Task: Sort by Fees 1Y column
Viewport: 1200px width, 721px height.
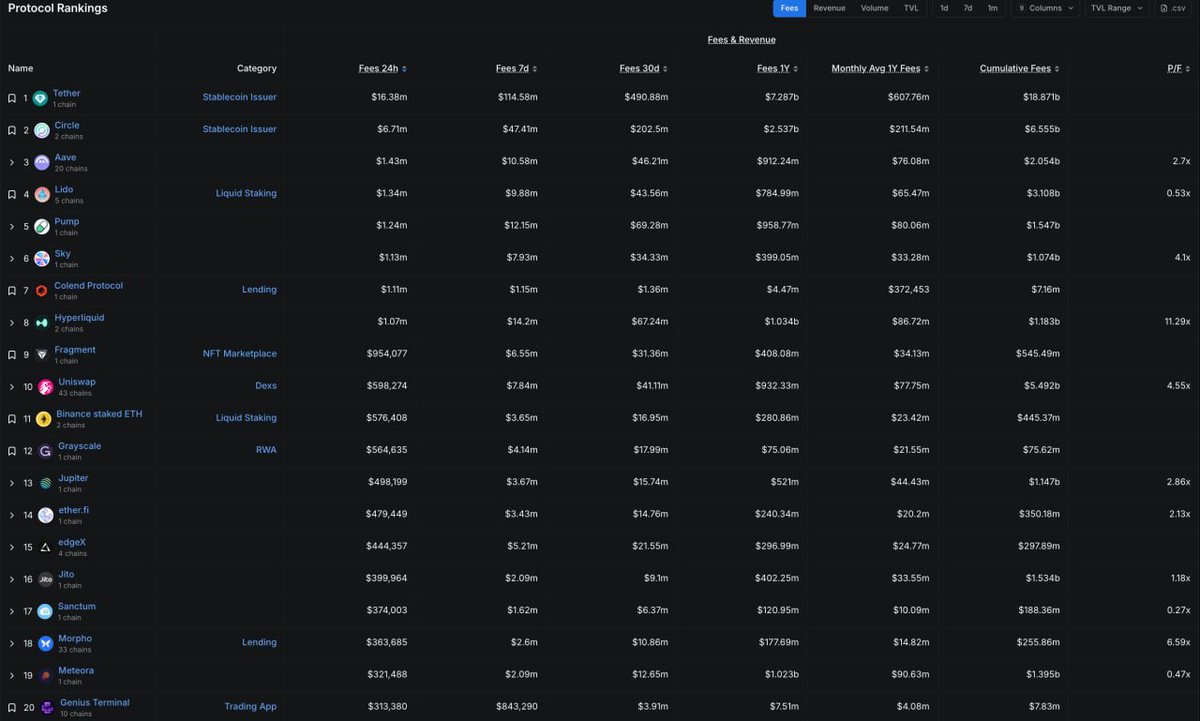Action: pos(777,68)
